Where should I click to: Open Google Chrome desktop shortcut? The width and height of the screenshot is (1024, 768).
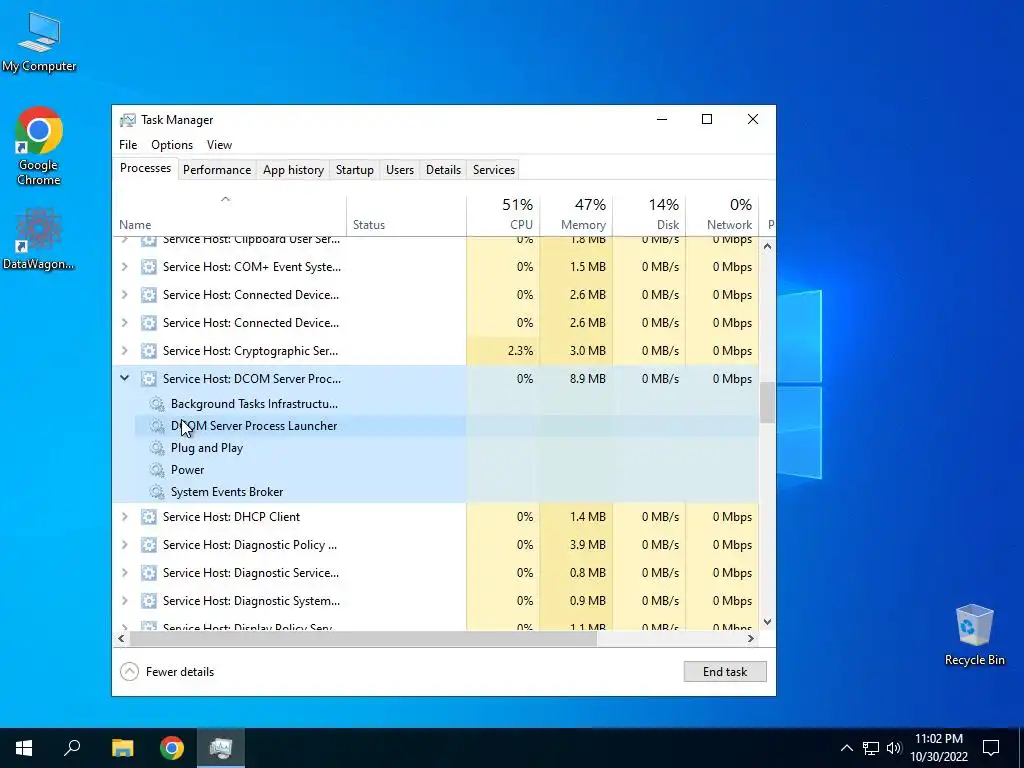pos(39,146)
